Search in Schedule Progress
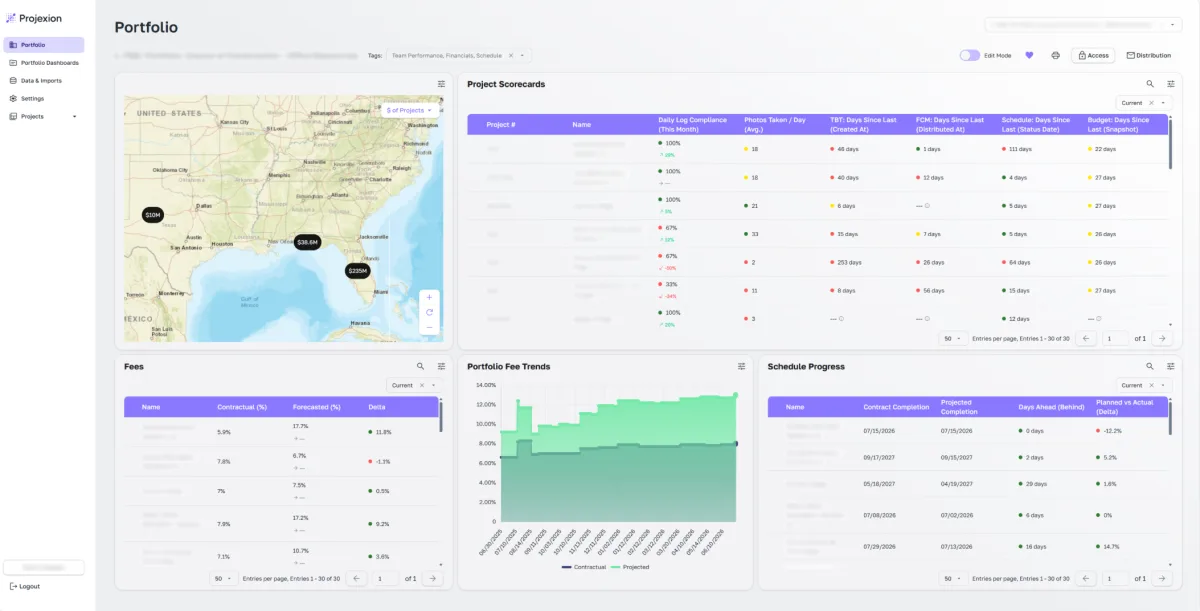The height and width of the screenshot is (611, 1200). [1150, 366]
